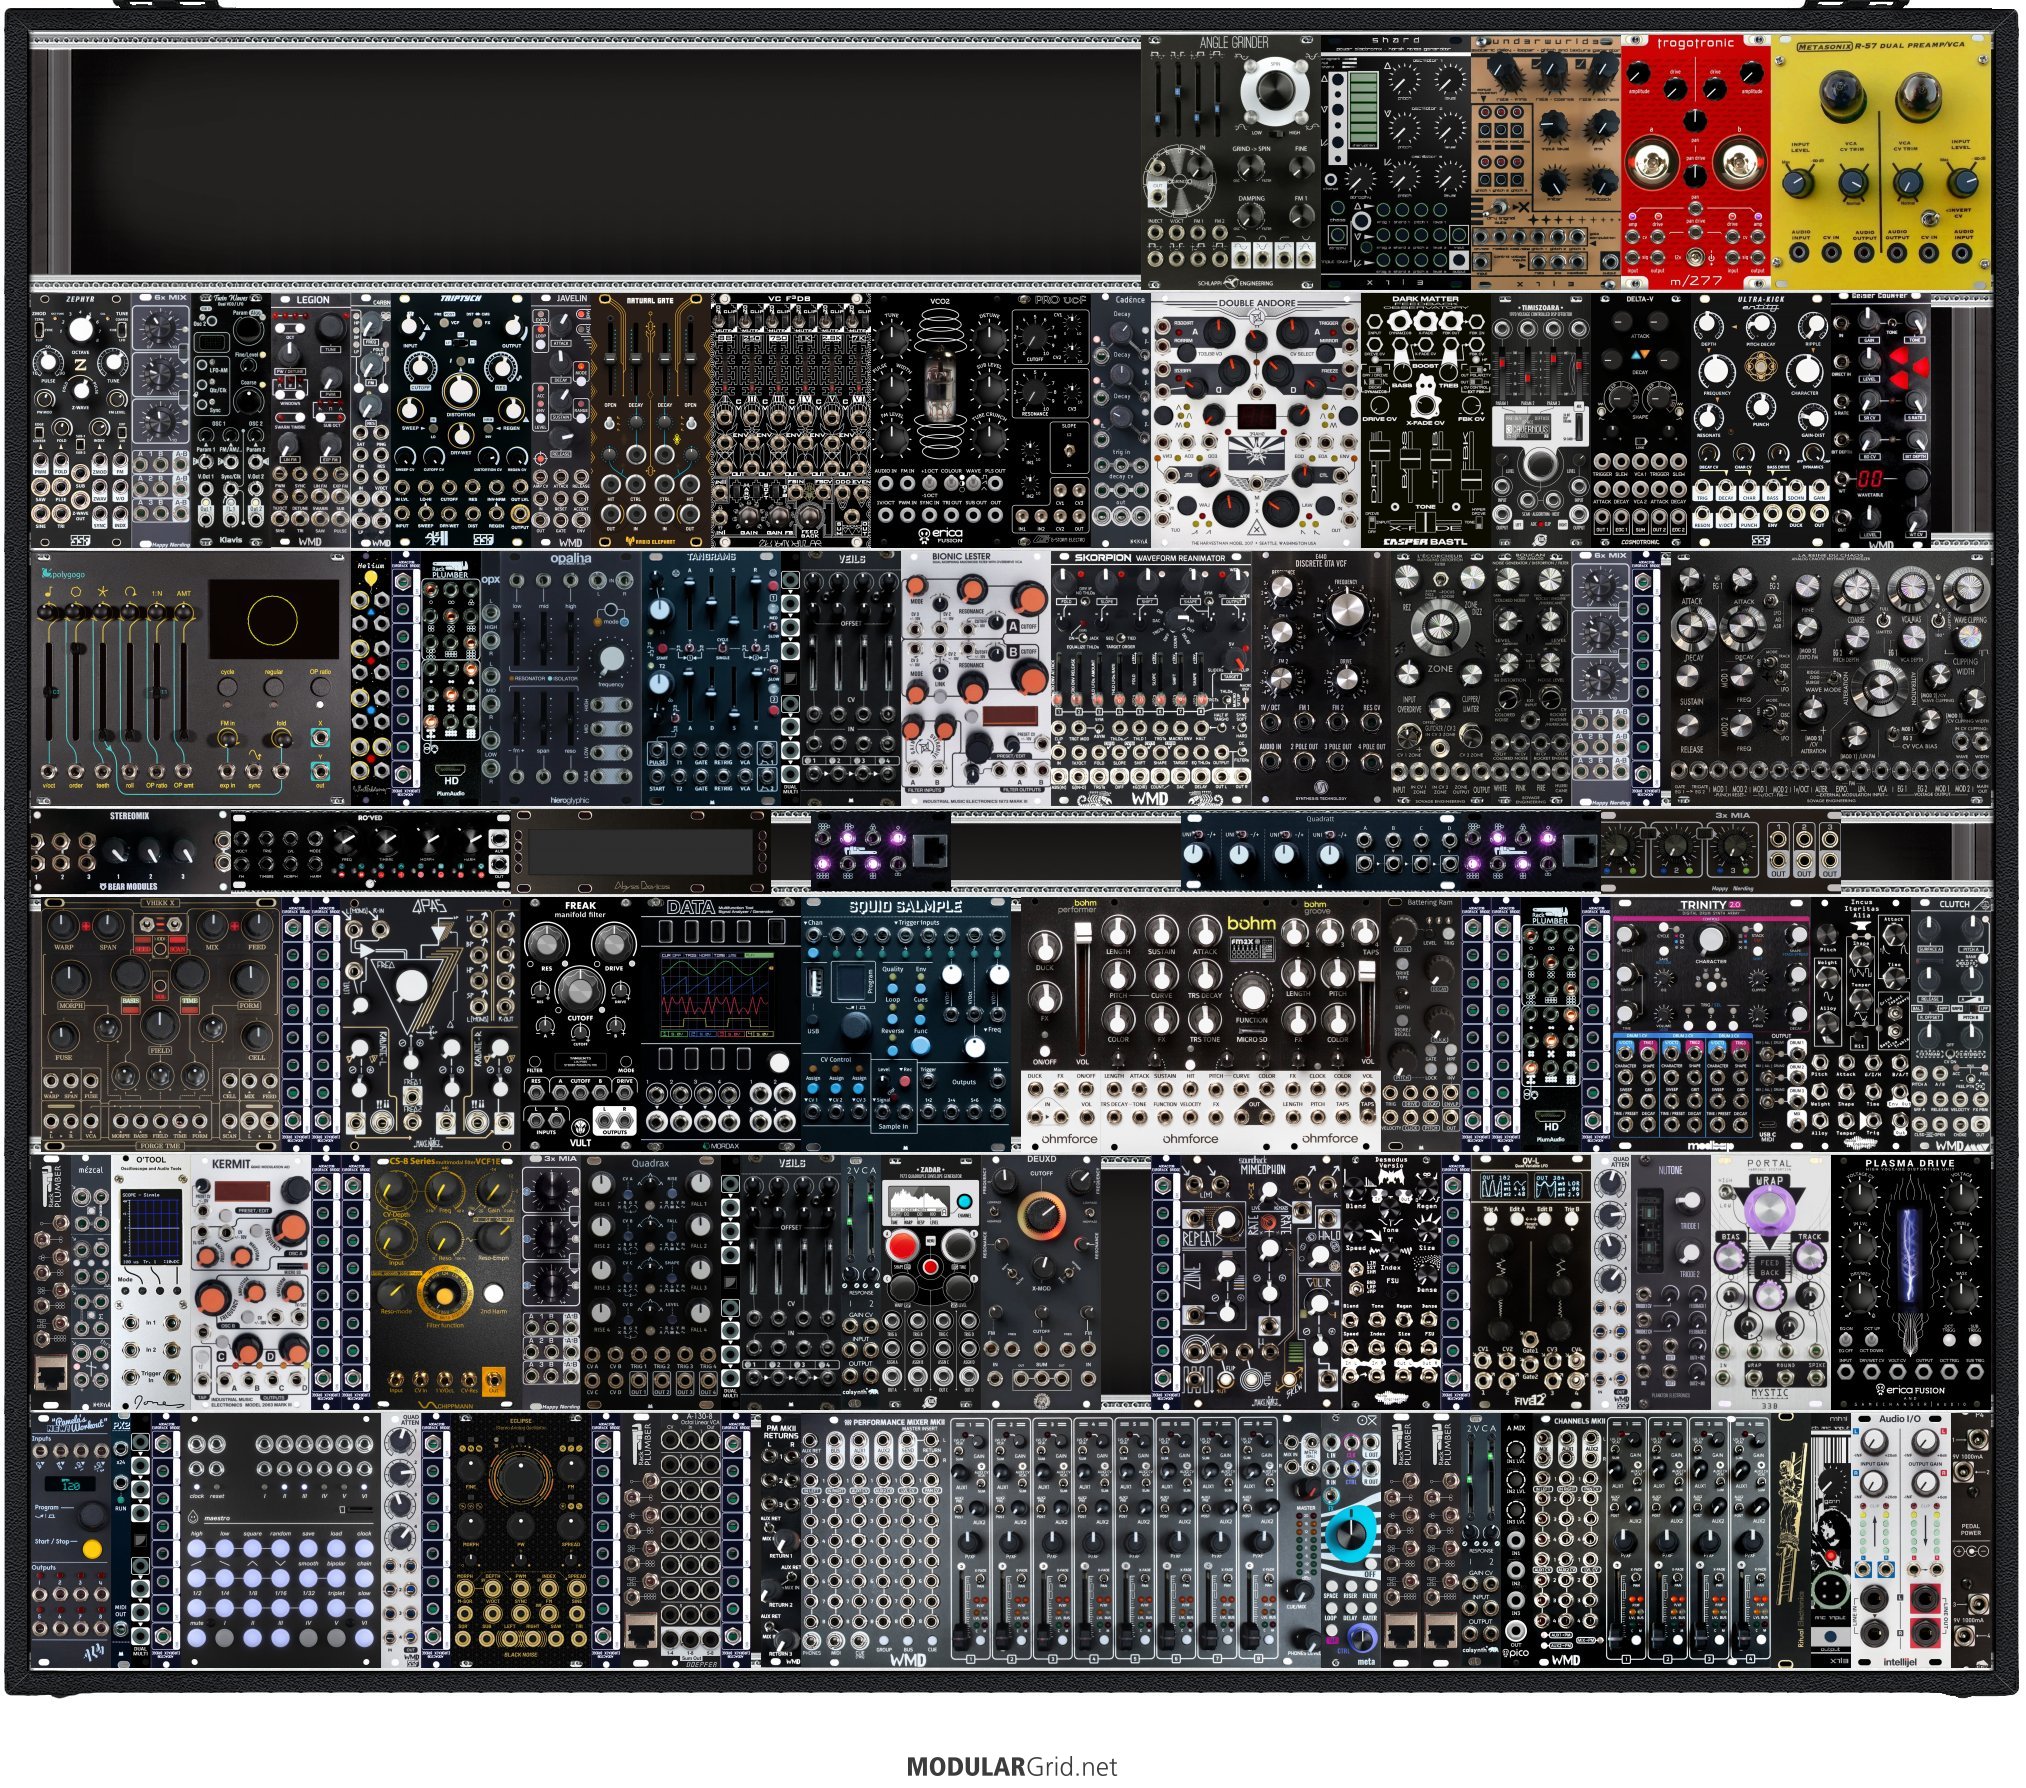Screen dimensions: 2026x1788
Task: Select the Intellijel Audio I/O module
Action: pos(1900,1540)
